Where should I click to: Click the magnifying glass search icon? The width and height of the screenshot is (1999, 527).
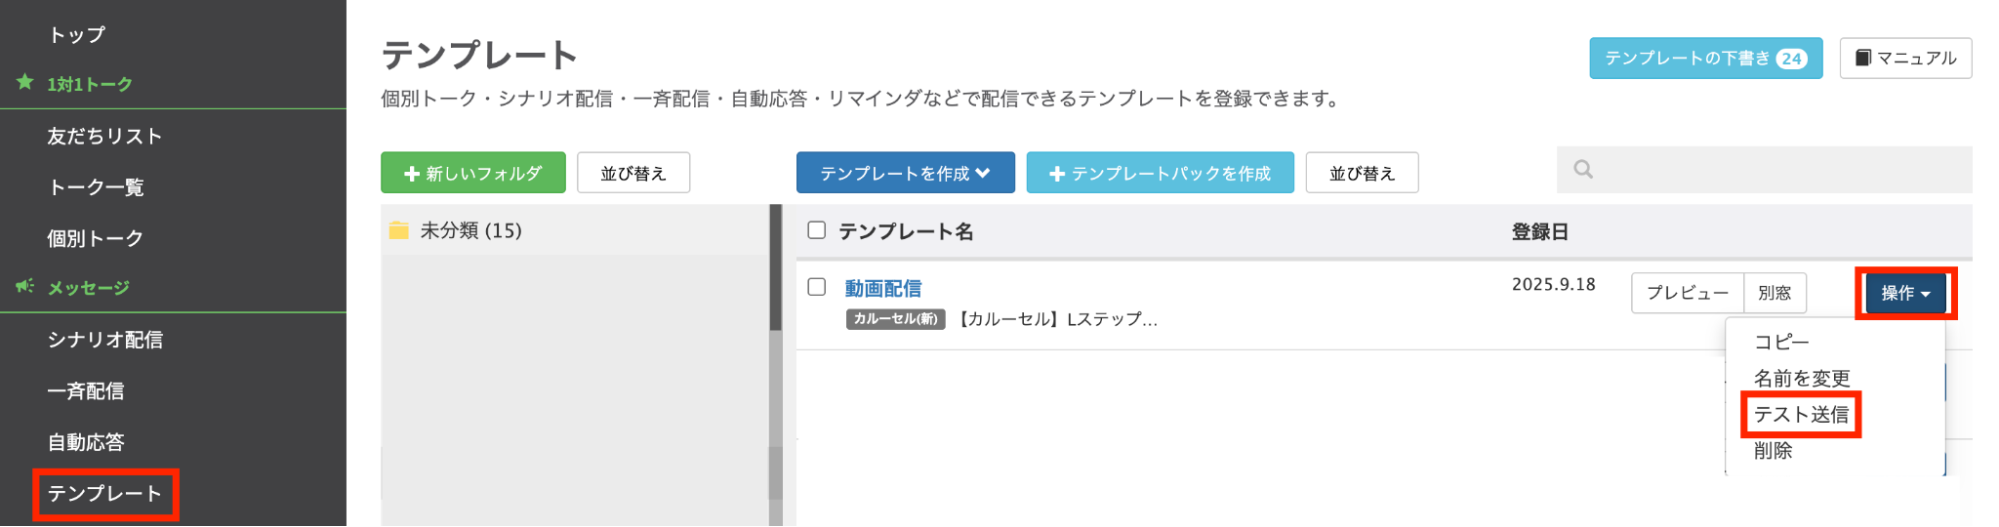tap(1583, 169)
